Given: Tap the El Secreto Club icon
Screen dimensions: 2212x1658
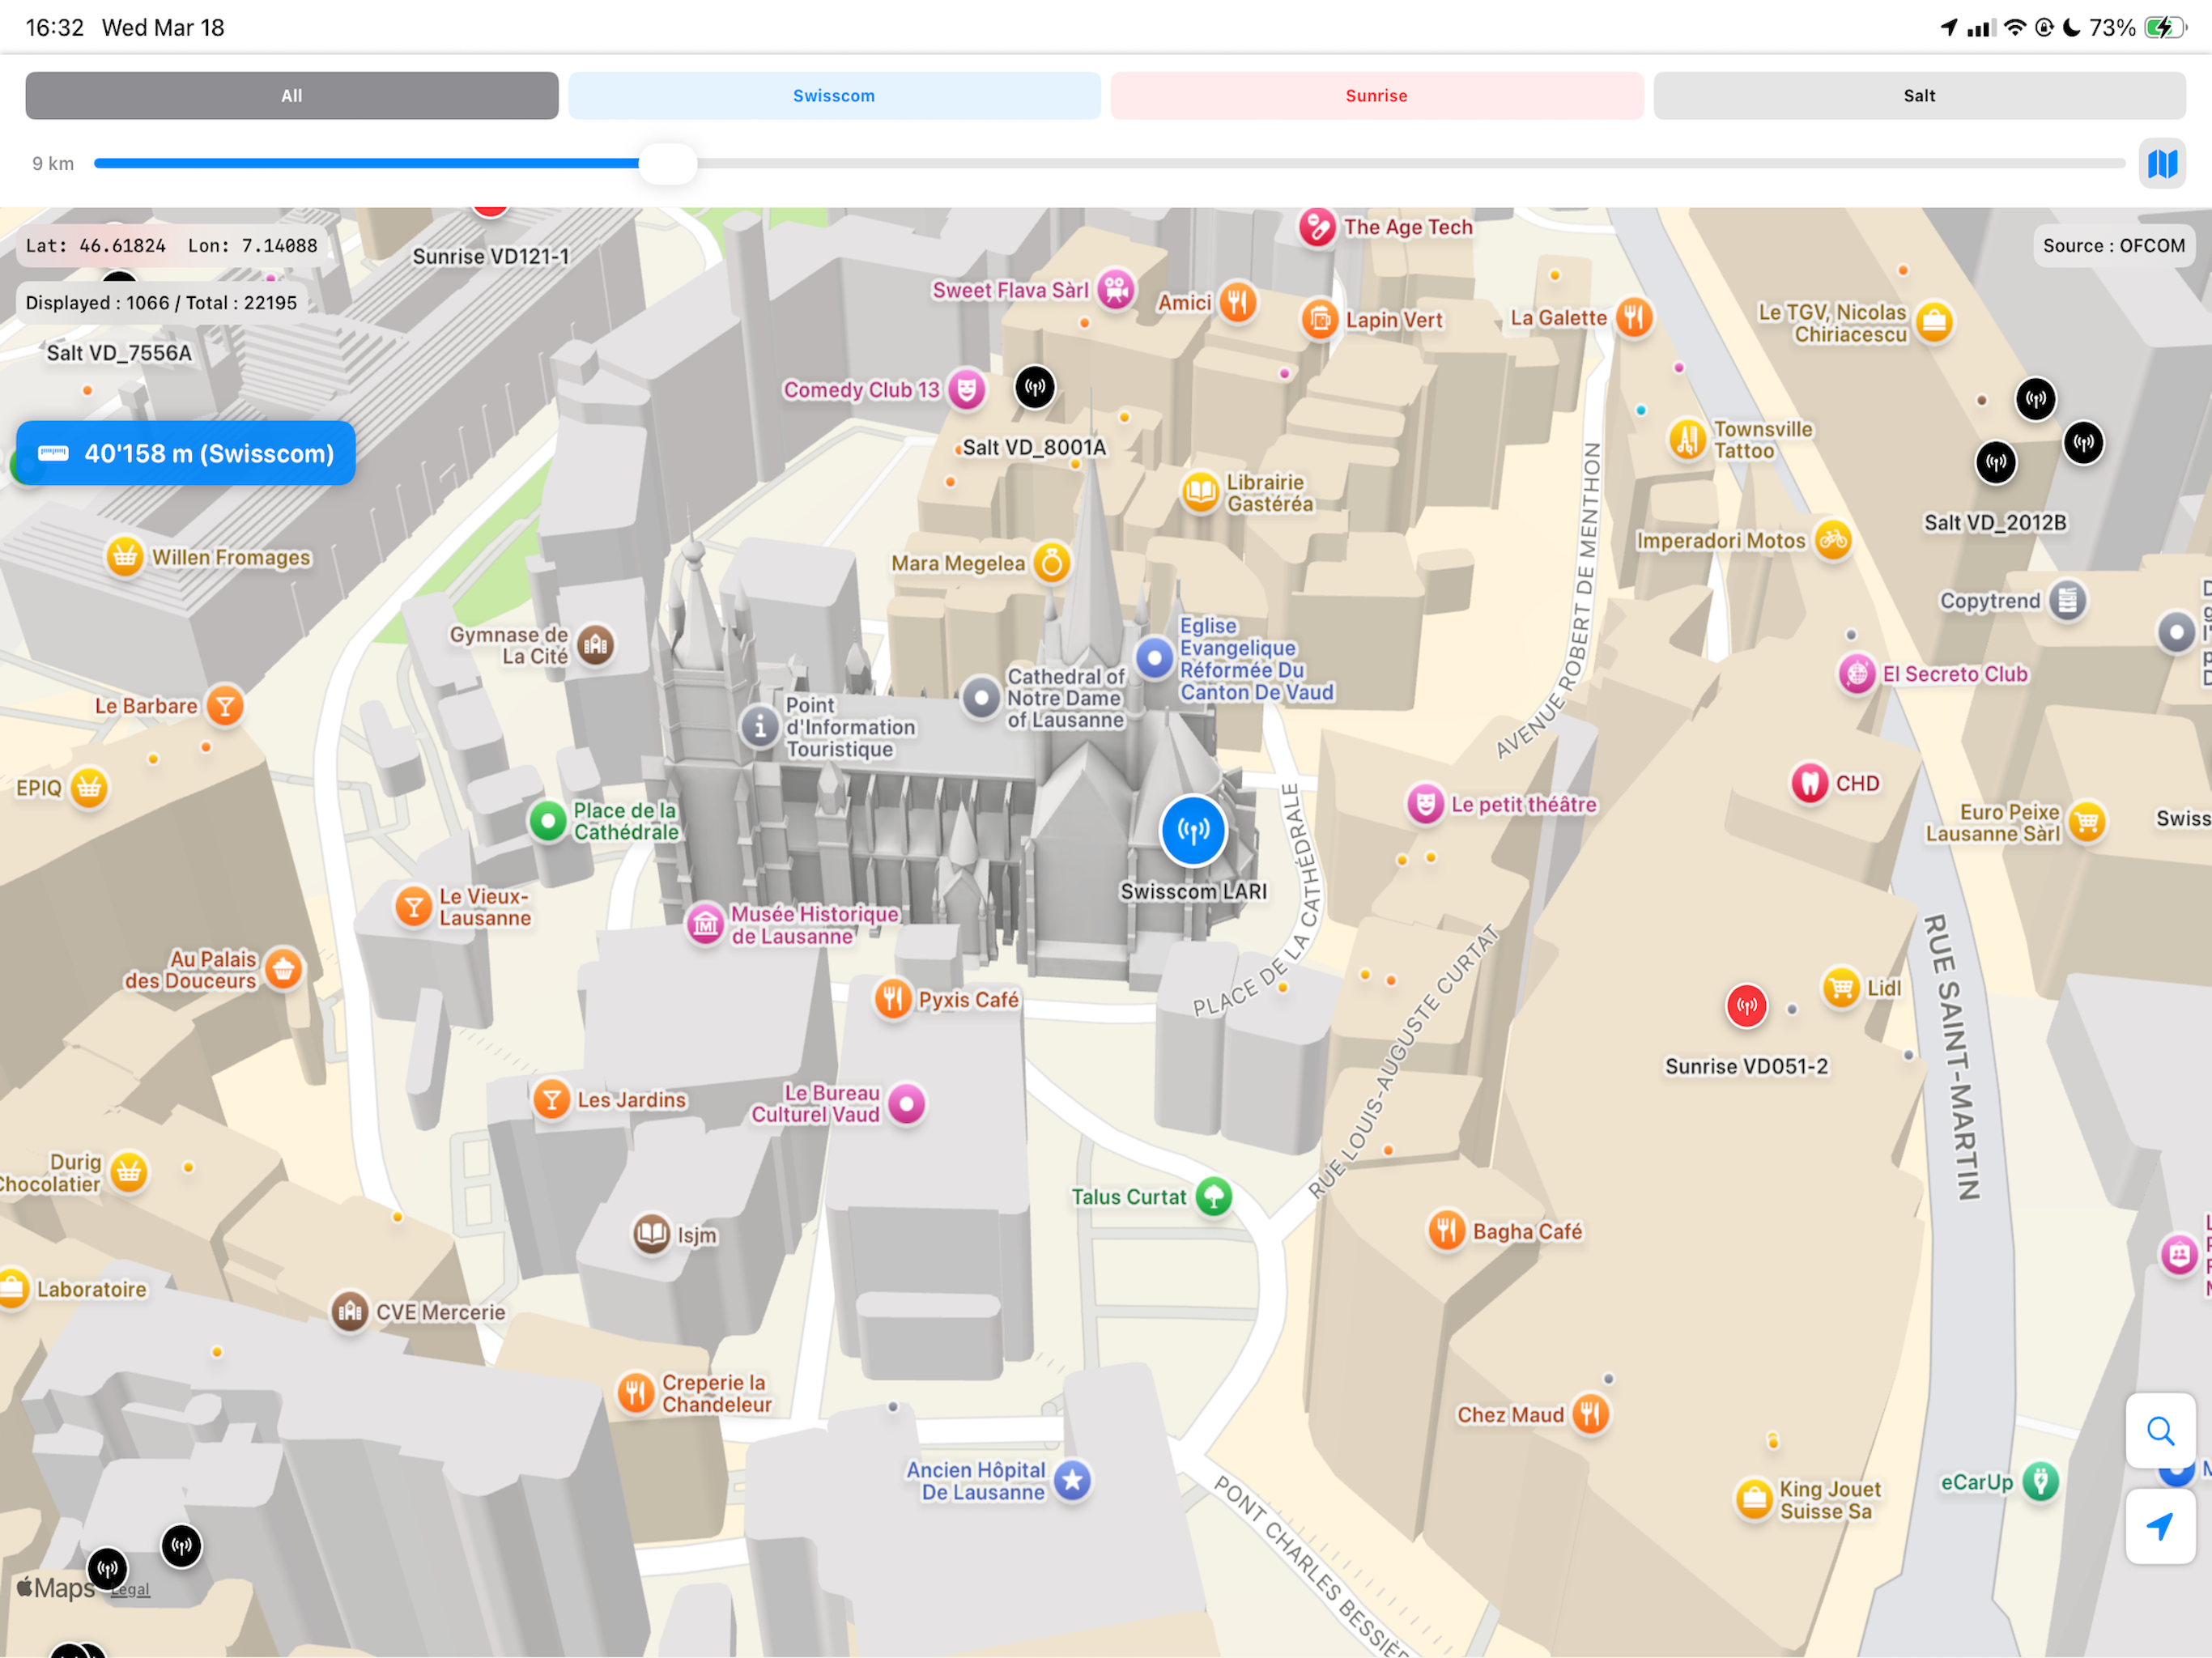Looking at the screenshot, I should point(1857,674).
